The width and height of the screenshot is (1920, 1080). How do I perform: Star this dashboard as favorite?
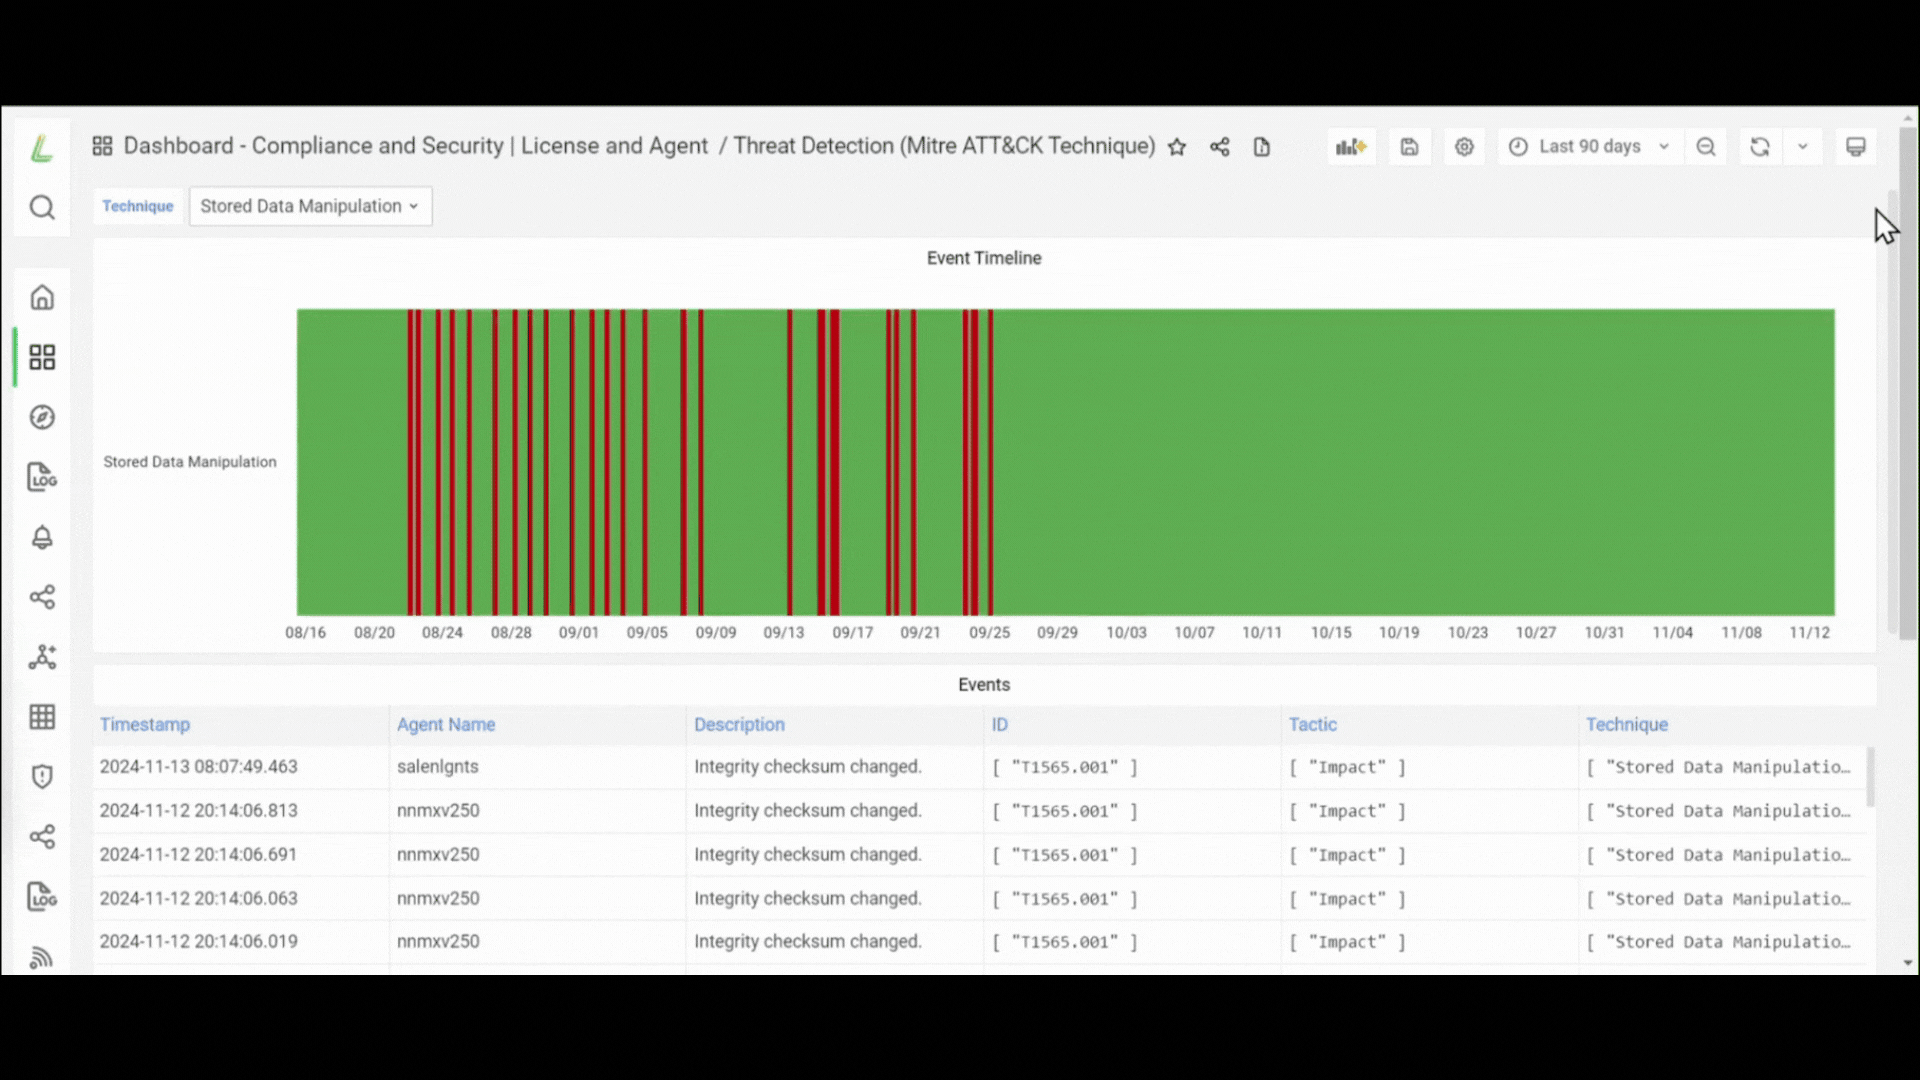coord(1177,147)
